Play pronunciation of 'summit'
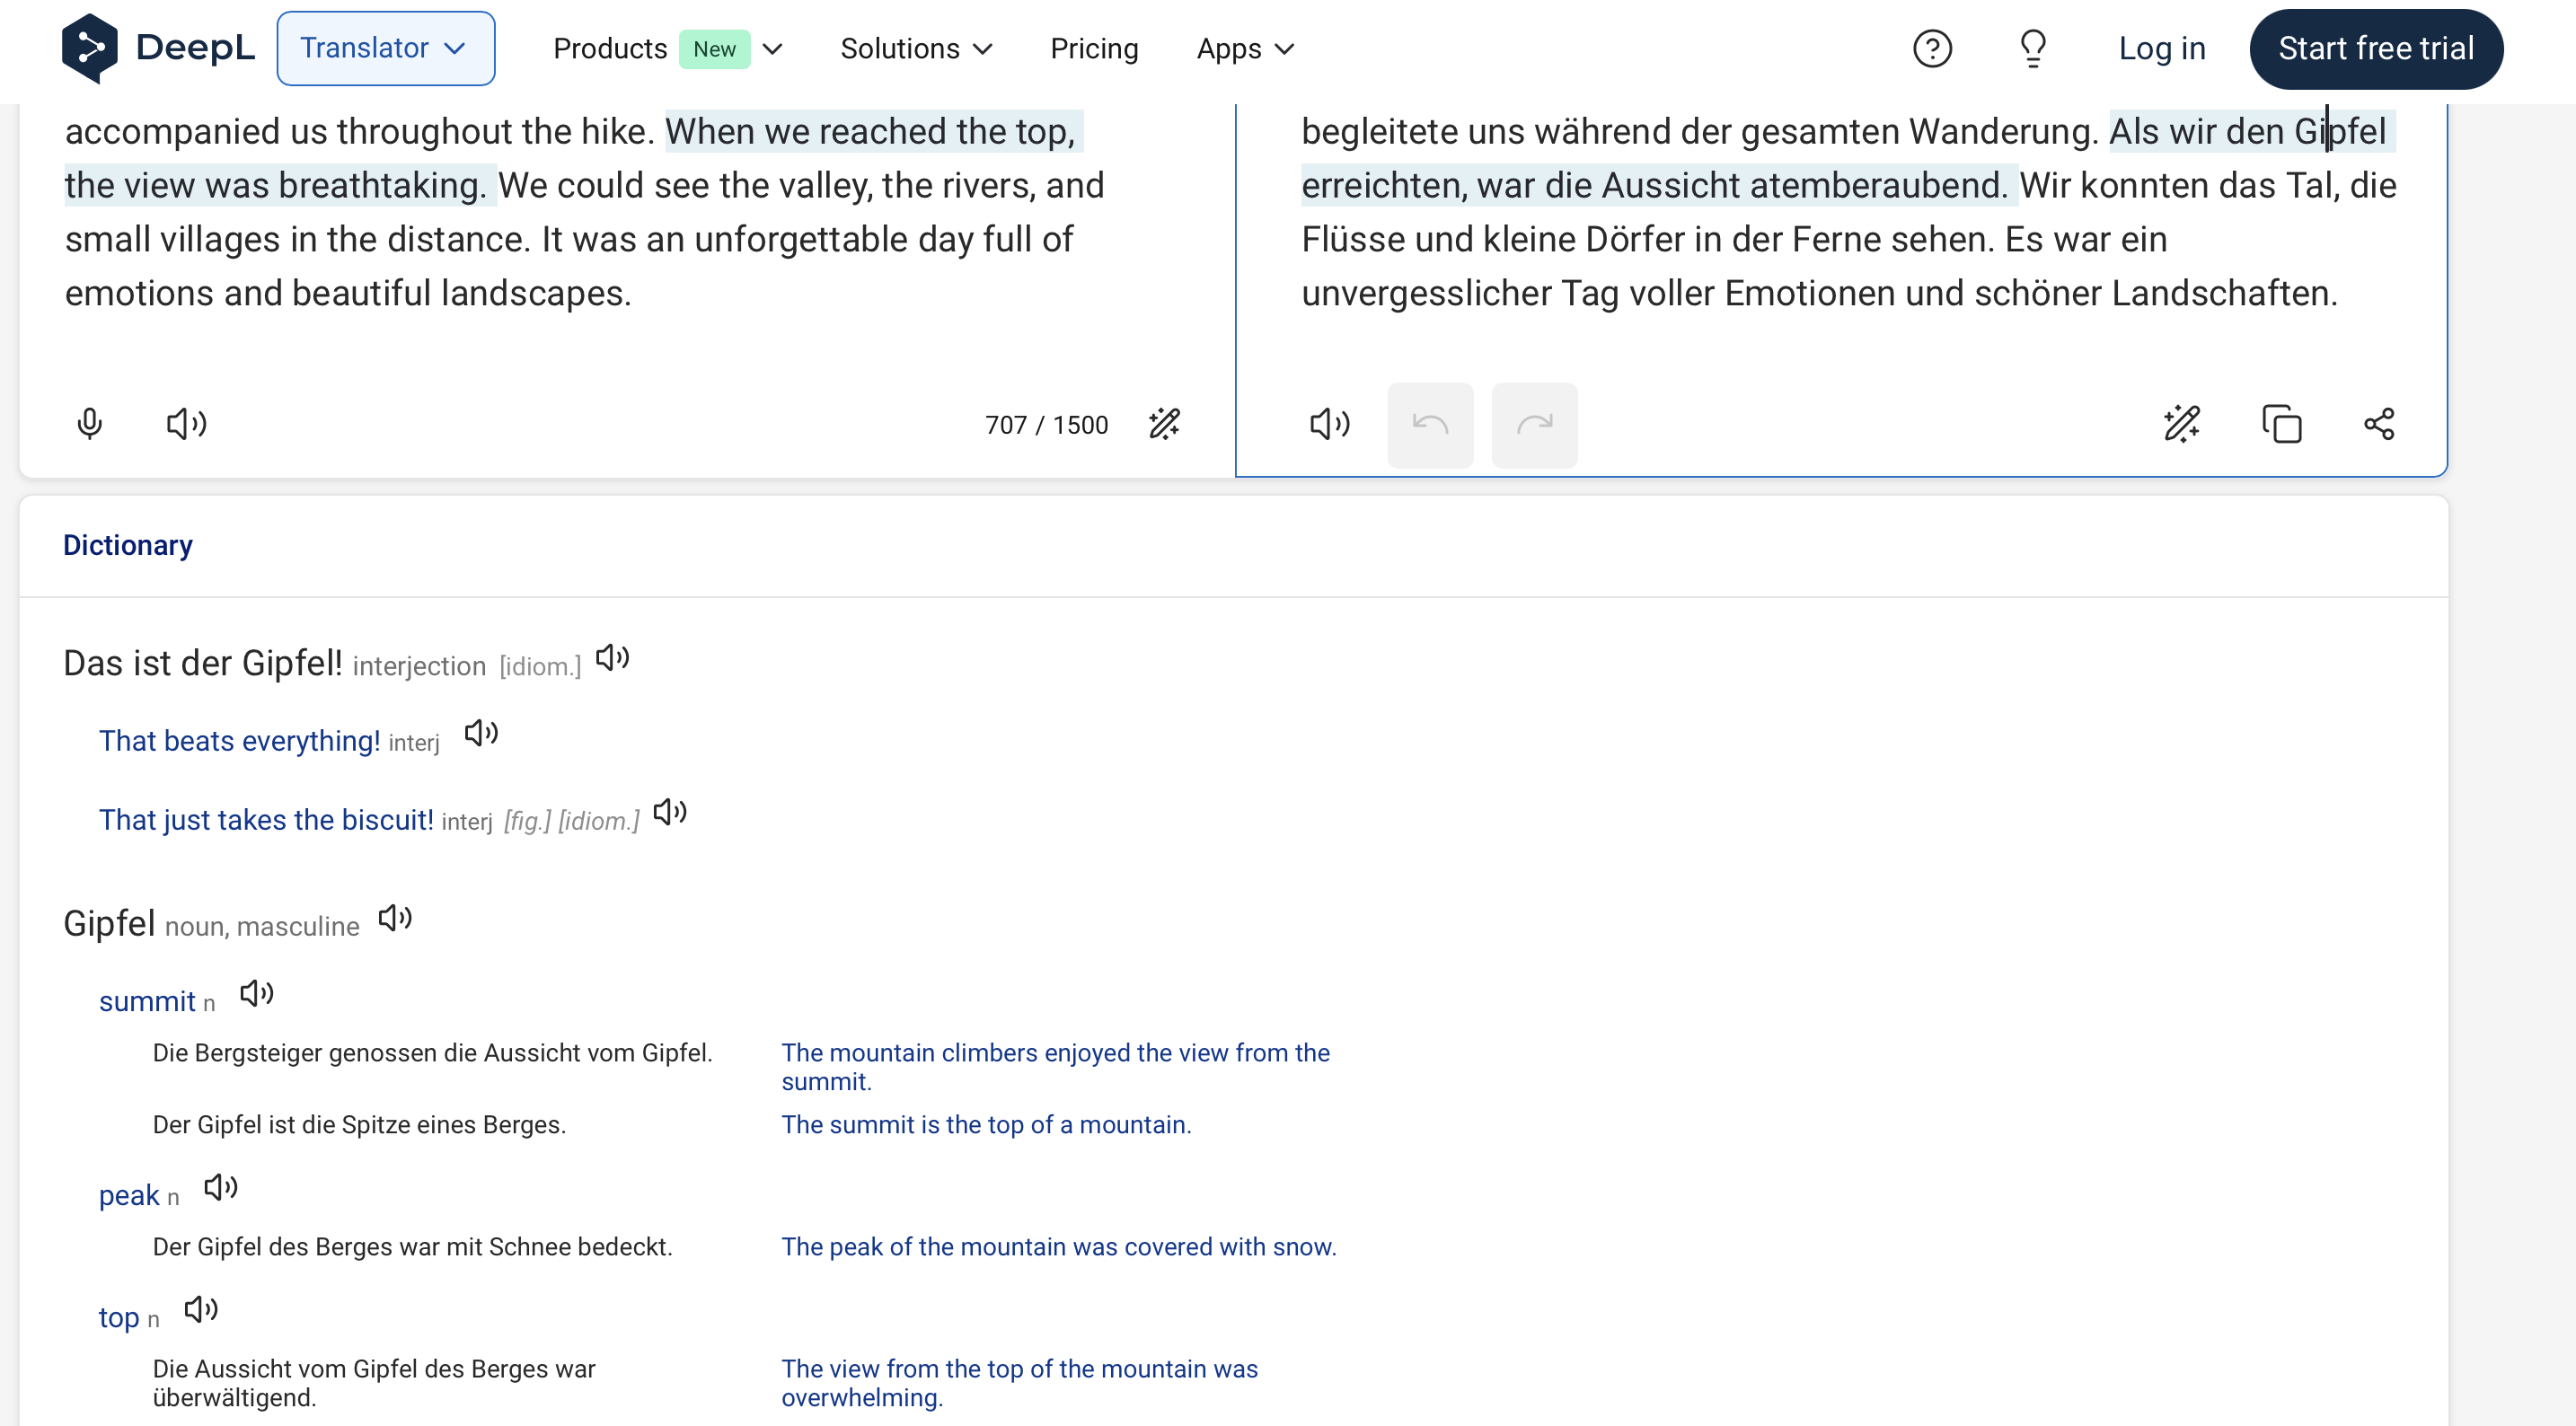The width and height of the screenshot is (2576, 1426). (257, 993)
